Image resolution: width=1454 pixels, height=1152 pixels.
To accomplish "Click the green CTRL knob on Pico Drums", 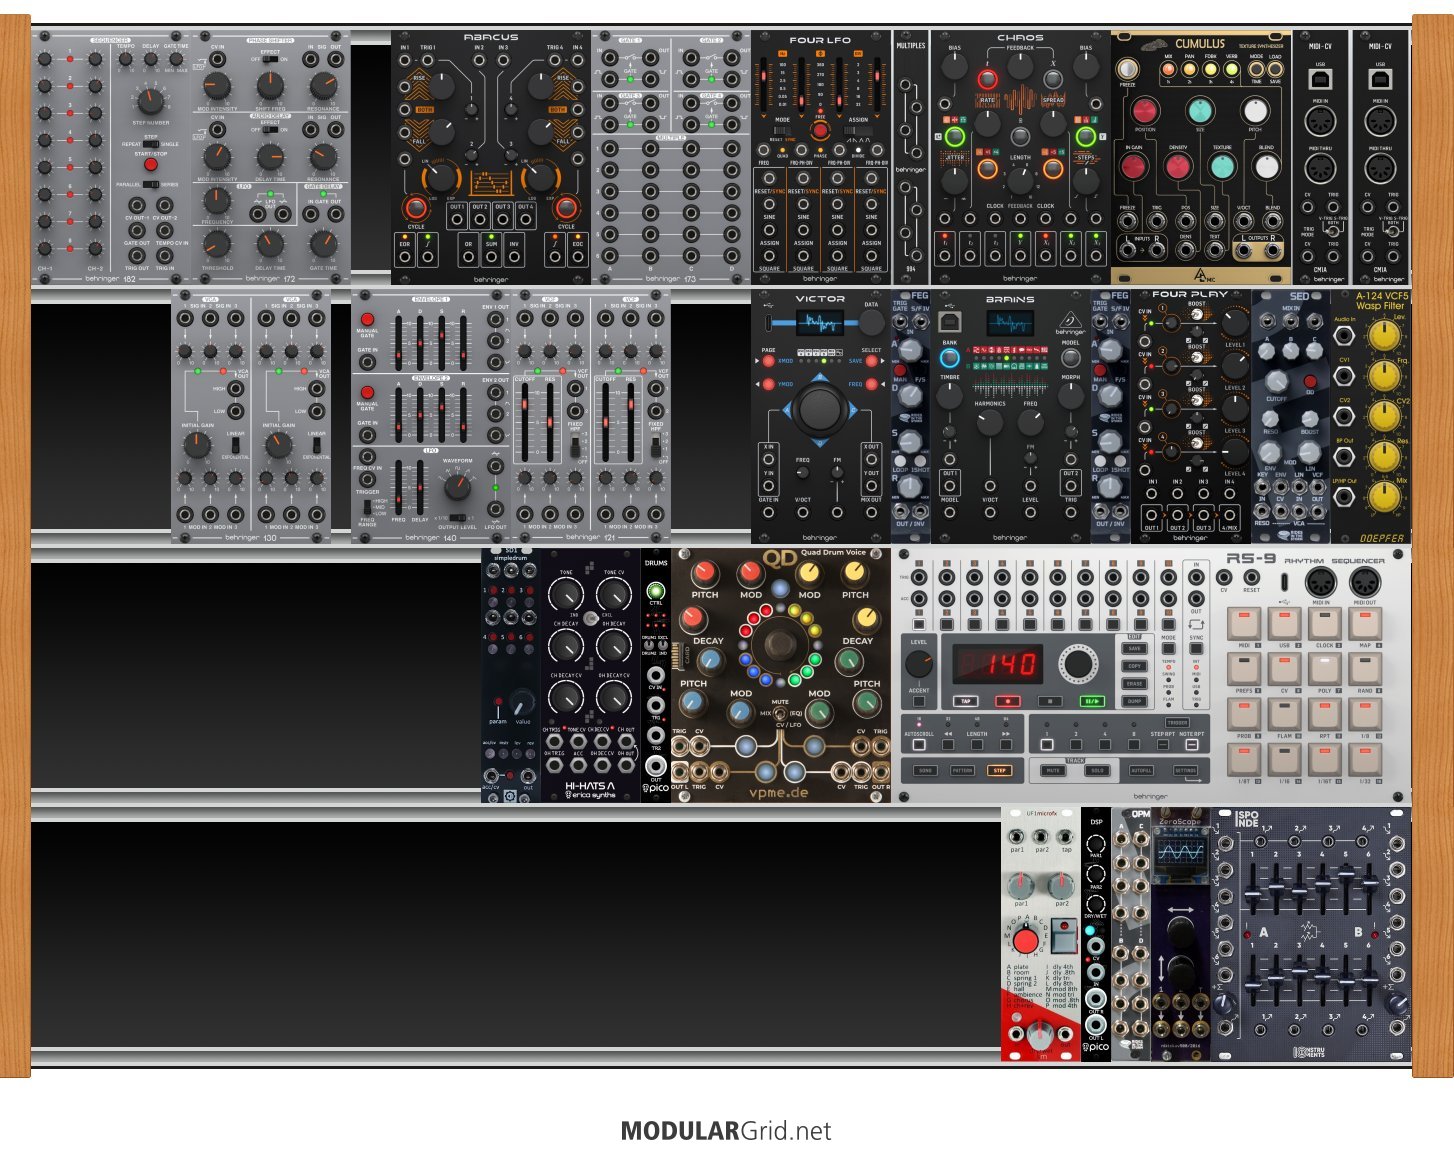I will click(656, 590).
